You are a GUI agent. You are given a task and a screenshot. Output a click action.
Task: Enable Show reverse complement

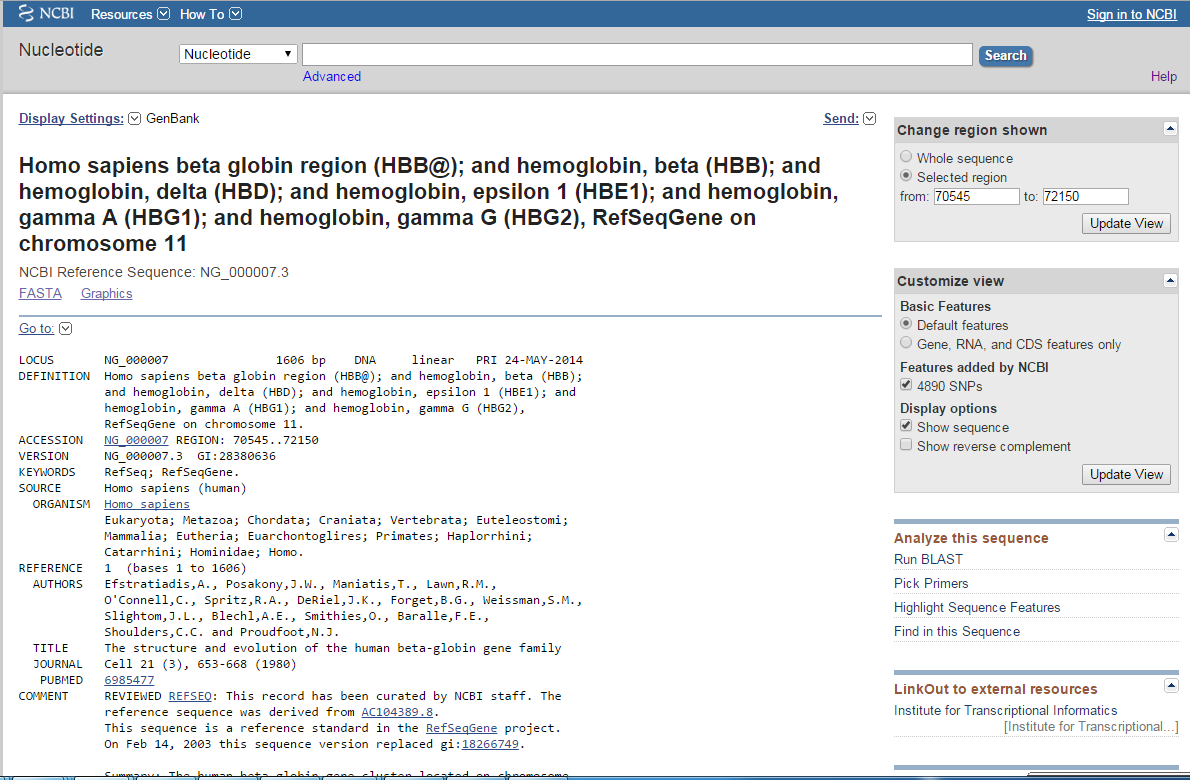pos(906,444)
